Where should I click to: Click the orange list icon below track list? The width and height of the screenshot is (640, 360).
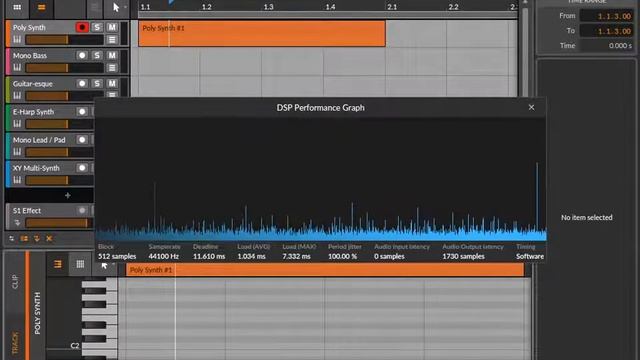click(x=24, y=238)
